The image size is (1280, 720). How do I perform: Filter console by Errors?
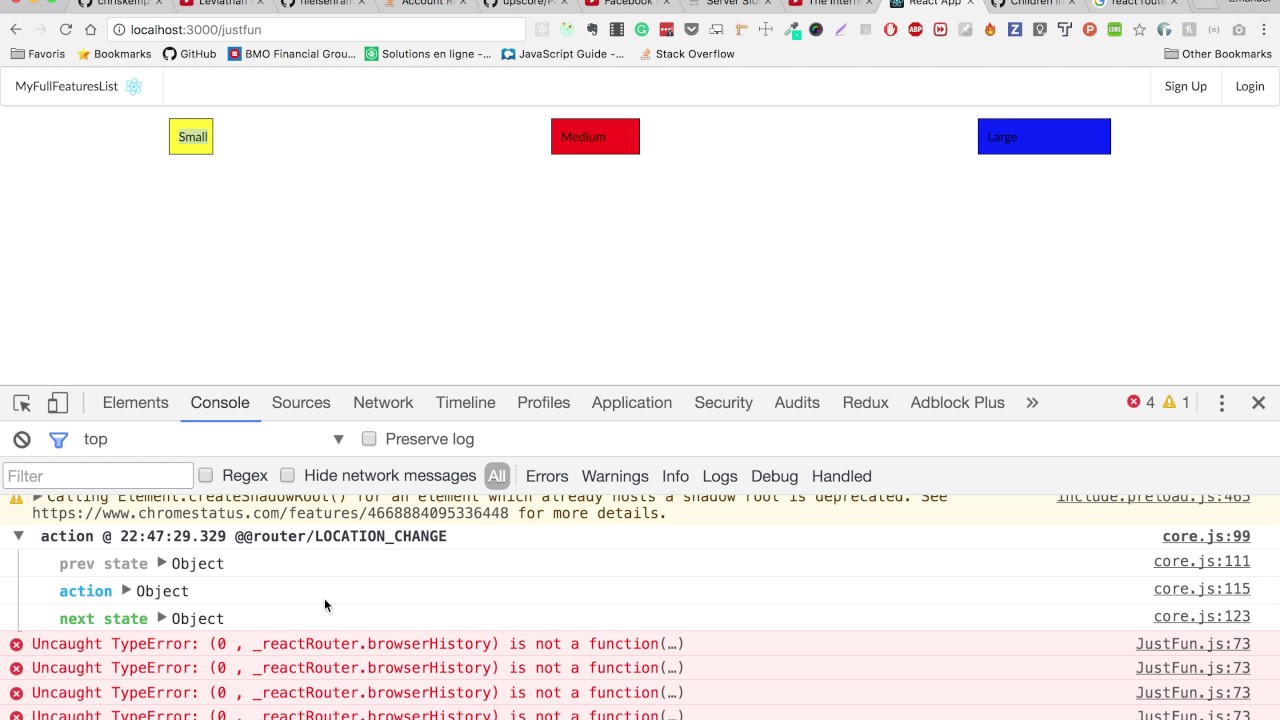click(547, 476)
